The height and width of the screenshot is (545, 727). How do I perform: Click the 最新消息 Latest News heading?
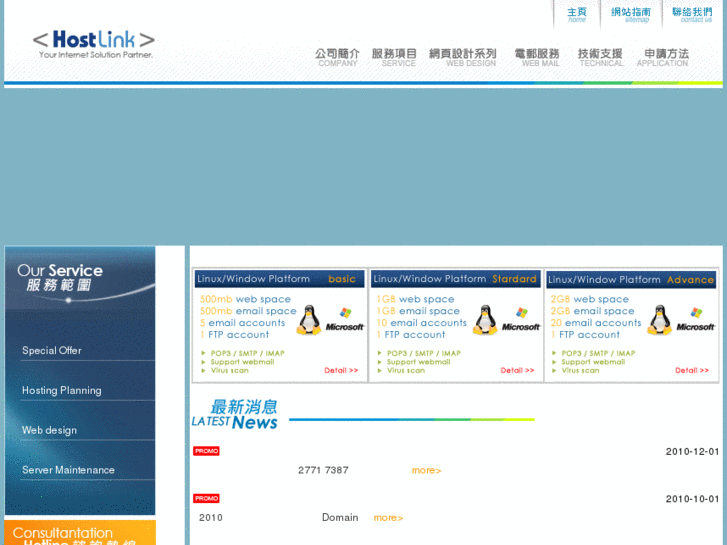point(235,414)
